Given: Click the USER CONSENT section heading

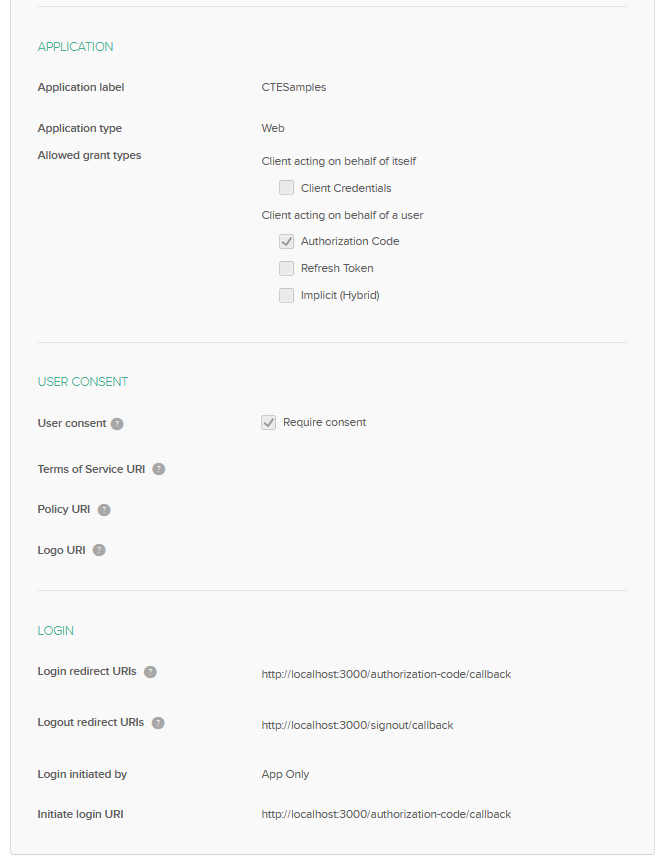Looking at the screenshot, I should [82, 382].
